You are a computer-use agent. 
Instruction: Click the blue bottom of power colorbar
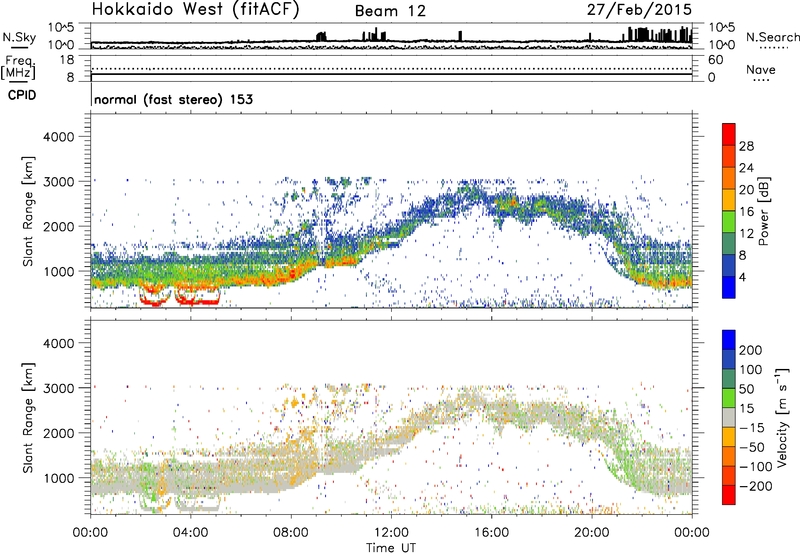[x=729, y=287]
